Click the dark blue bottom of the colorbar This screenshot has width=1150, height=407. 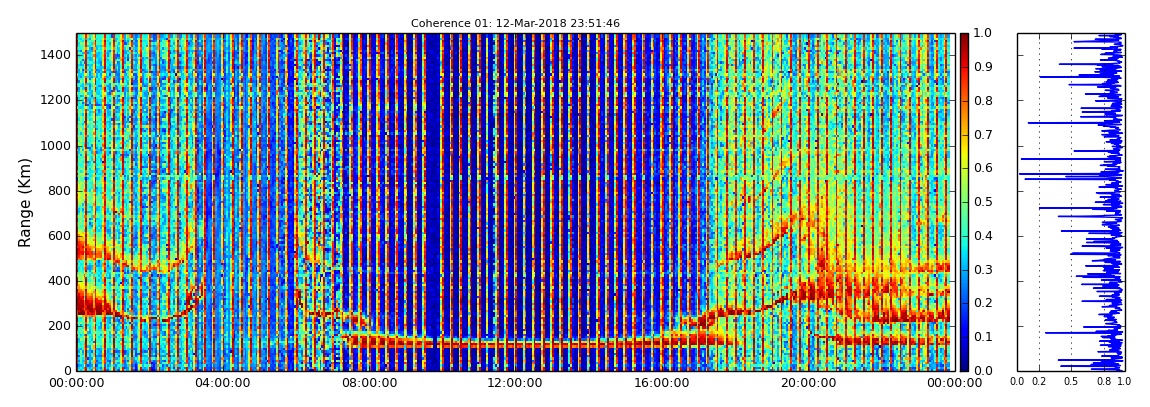[964, 363]
